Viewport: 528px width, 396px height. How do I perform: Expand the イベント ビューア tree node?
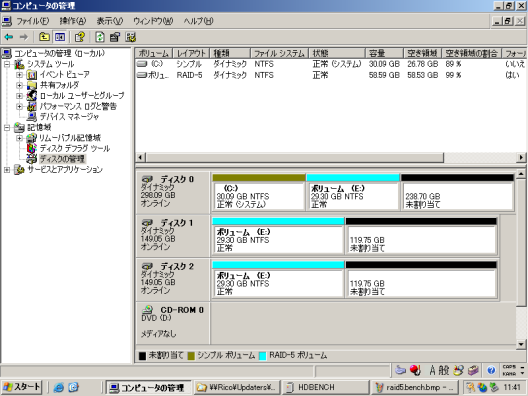tap(20, 75)
